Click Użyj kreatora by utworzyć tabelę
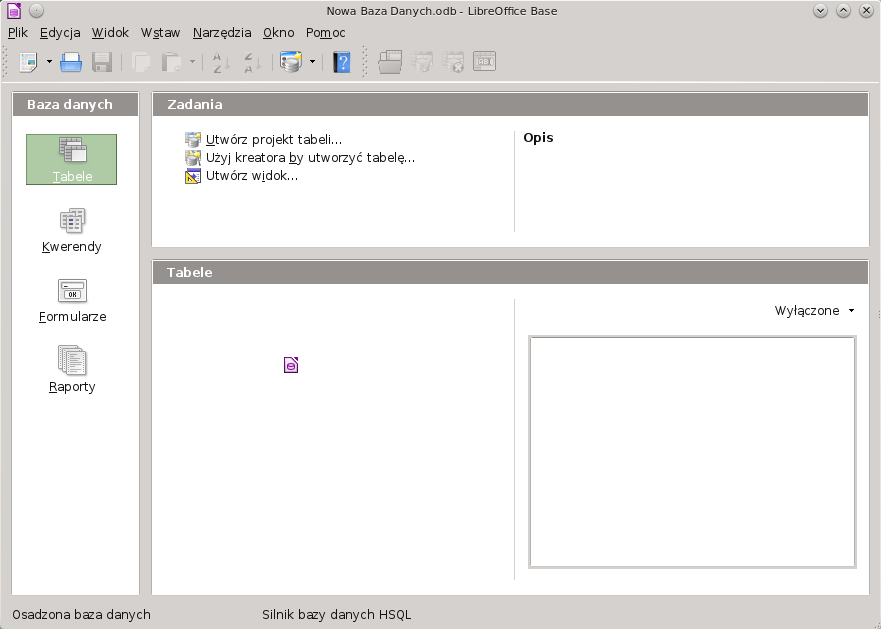Image resolution: width=881 pixels, height=629 pixels. tap(309, 158)
